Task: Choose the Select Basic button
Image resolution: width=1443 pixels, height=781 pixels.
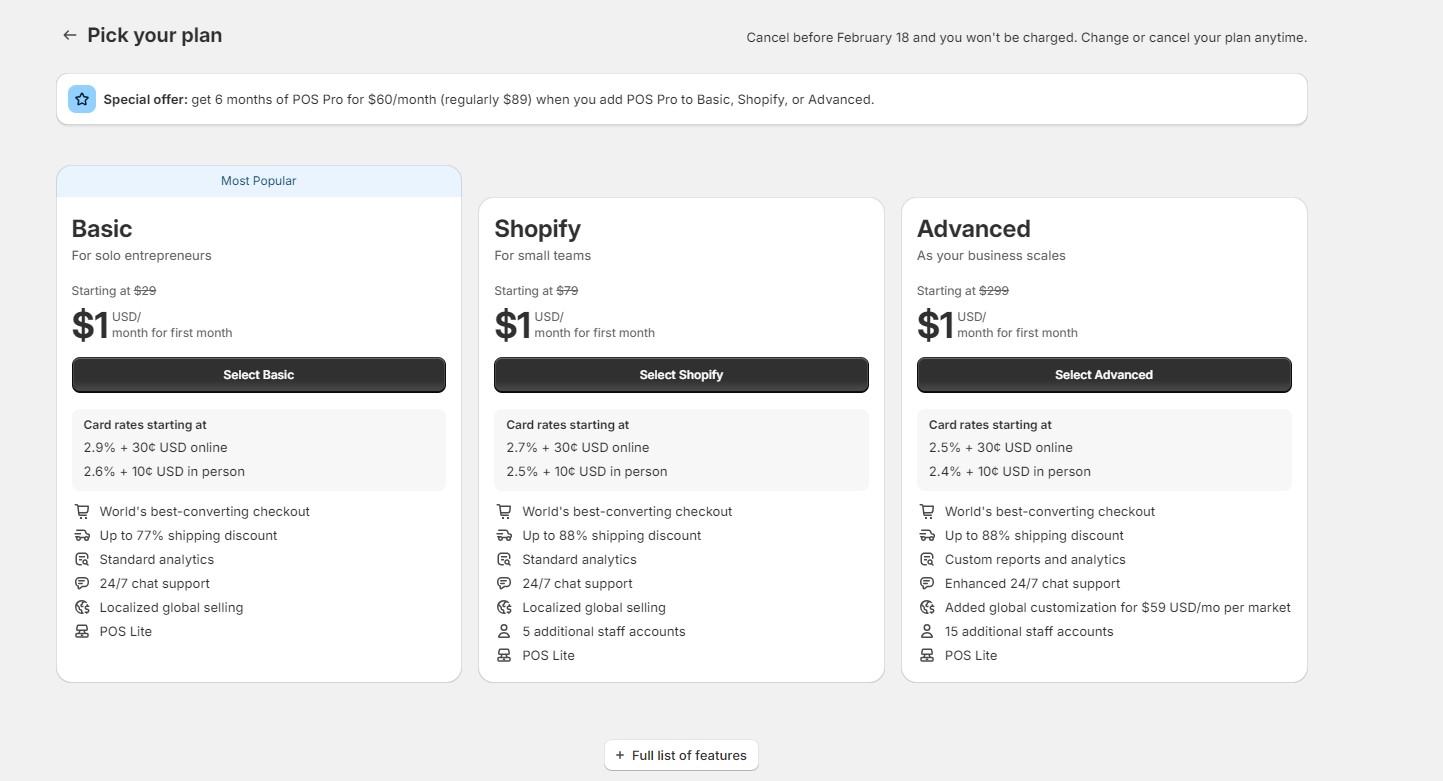Action: point(259,375)
